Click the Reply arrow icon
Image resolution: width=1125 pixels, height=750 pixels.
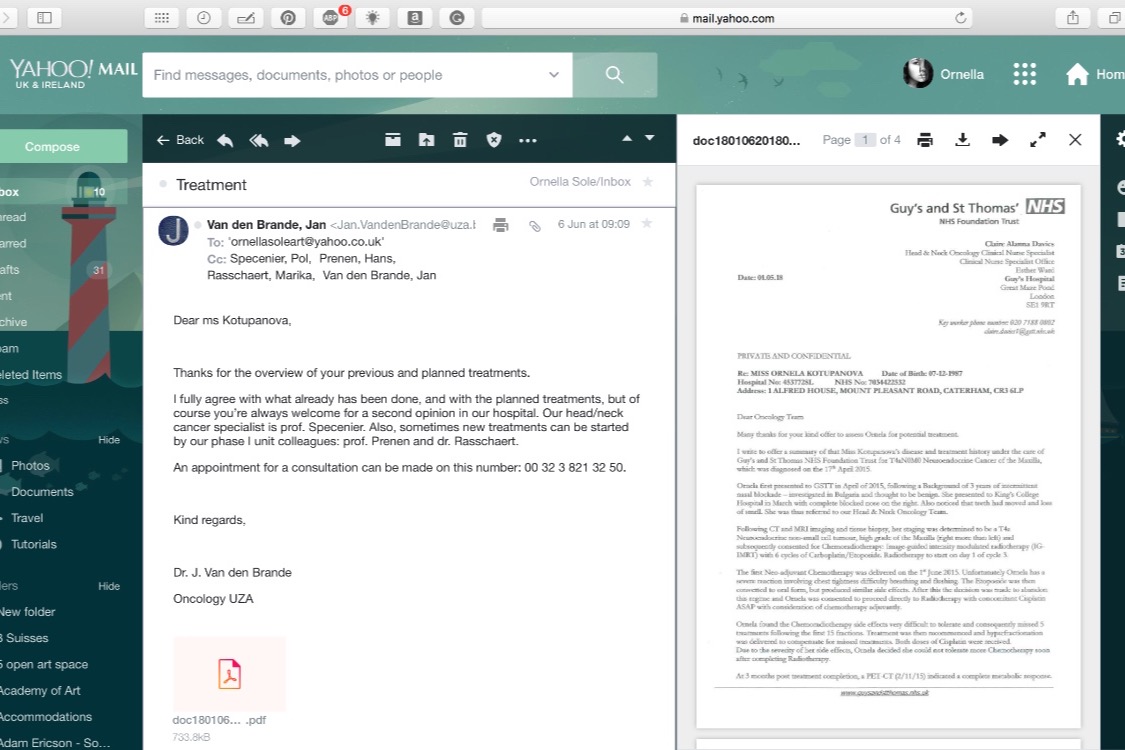coord(225,140)
